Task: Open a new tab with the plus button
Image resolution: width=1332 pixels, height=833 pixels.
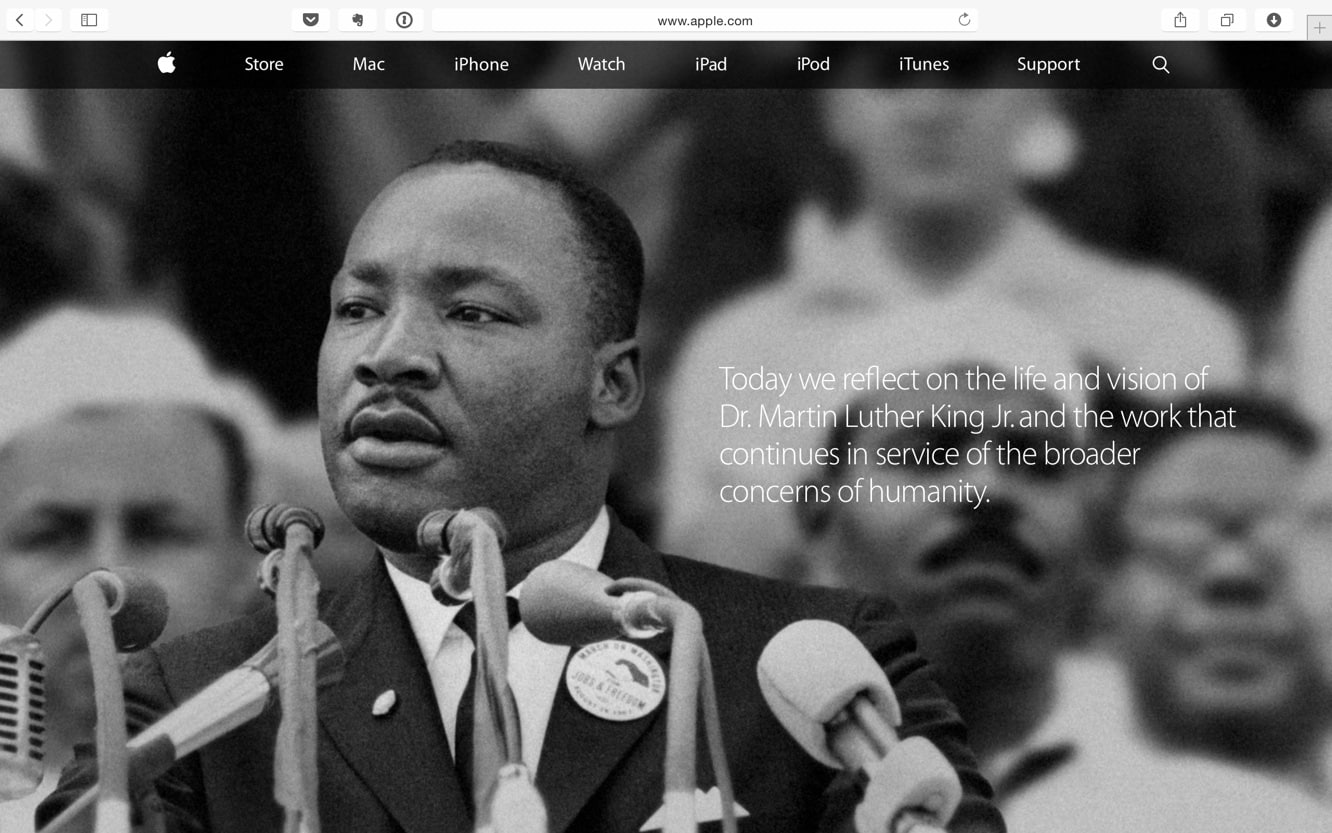Action: pos(1319,28)
